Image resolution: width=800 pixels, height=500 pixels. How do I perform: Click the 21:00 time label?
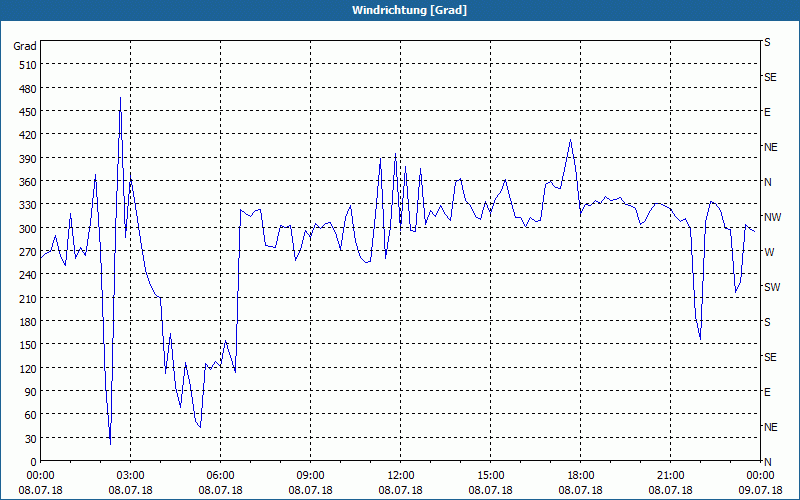670,476
